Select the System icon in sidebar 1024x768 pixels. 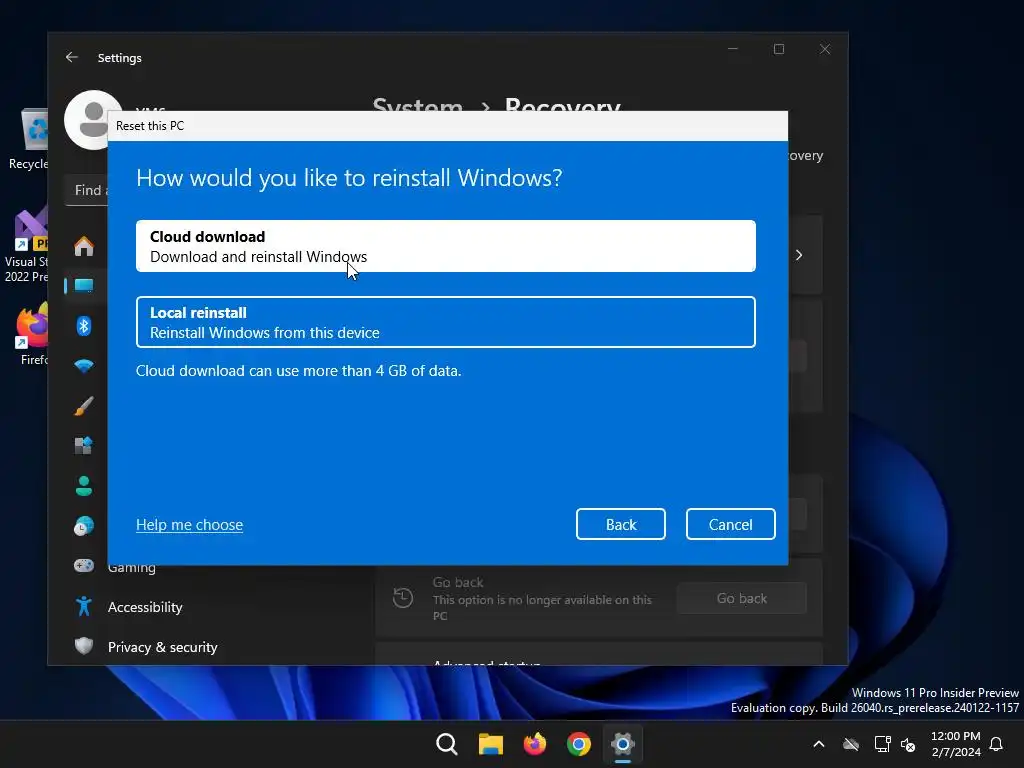(84, 285)
